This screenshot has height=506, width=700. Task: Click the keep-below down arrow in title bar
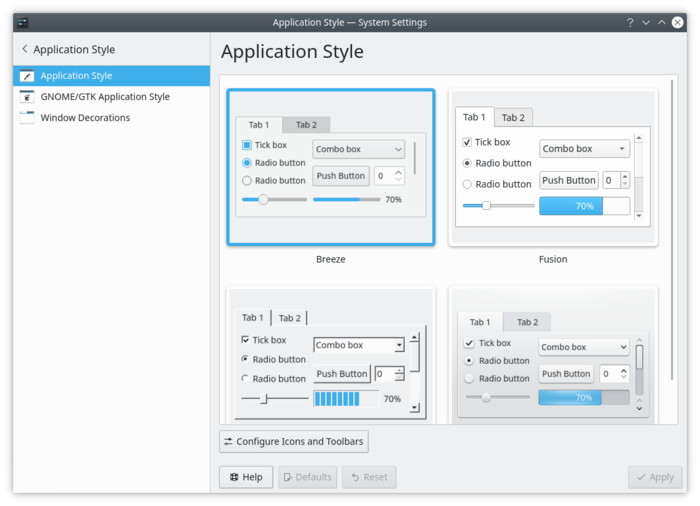646,22
